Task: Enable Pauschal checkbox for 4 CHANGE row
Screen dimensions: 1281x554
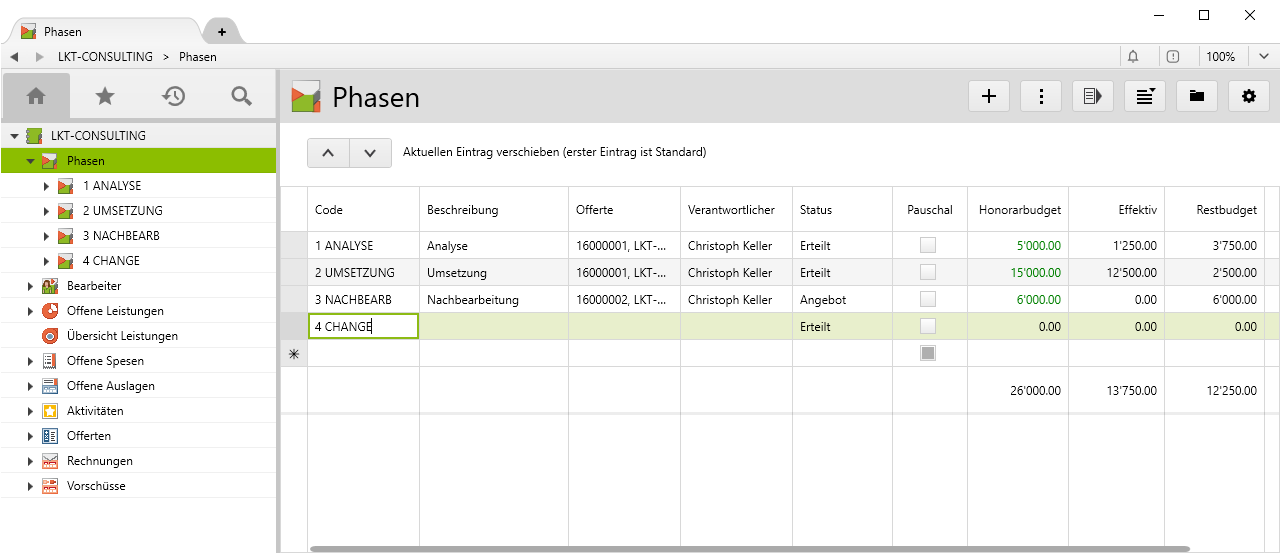Action: (x=929, y=326)
